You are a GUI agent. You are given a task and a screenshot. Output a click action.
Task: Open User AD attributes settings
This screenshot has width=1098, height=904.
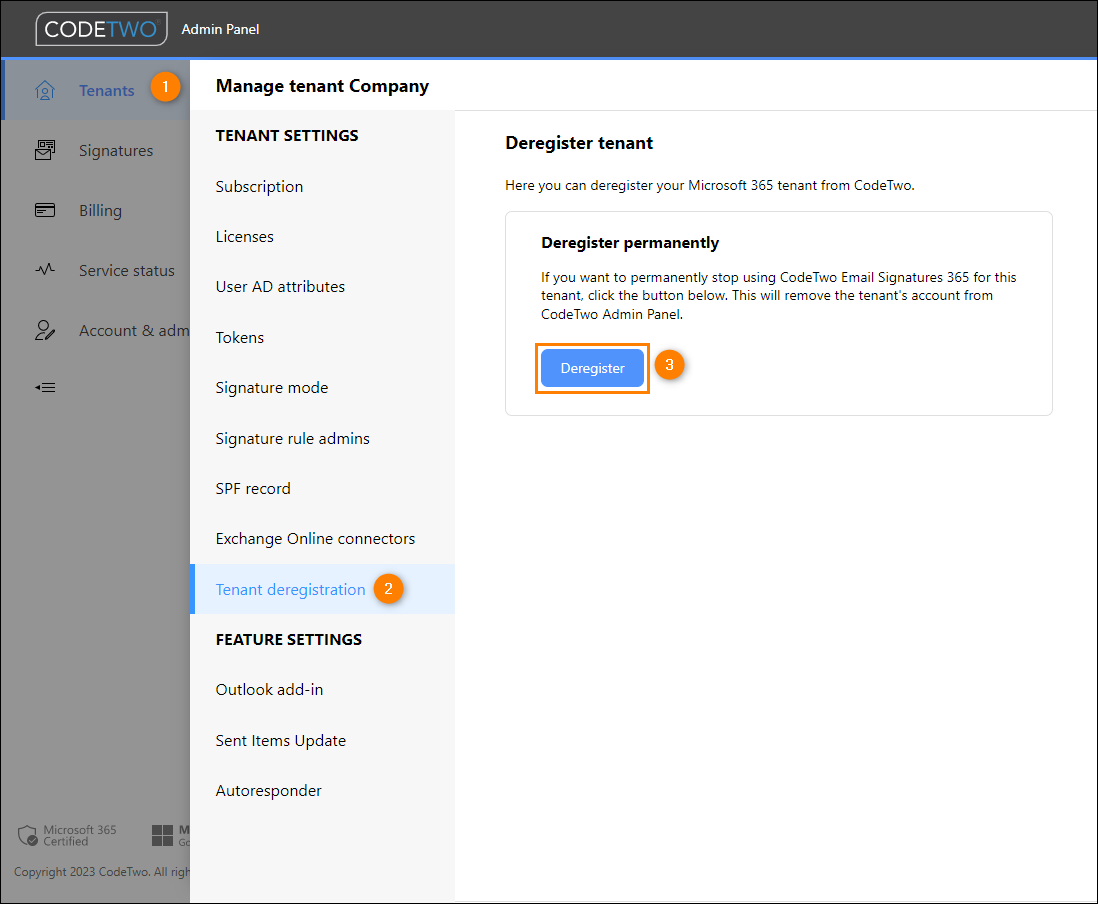click(322, 287)
